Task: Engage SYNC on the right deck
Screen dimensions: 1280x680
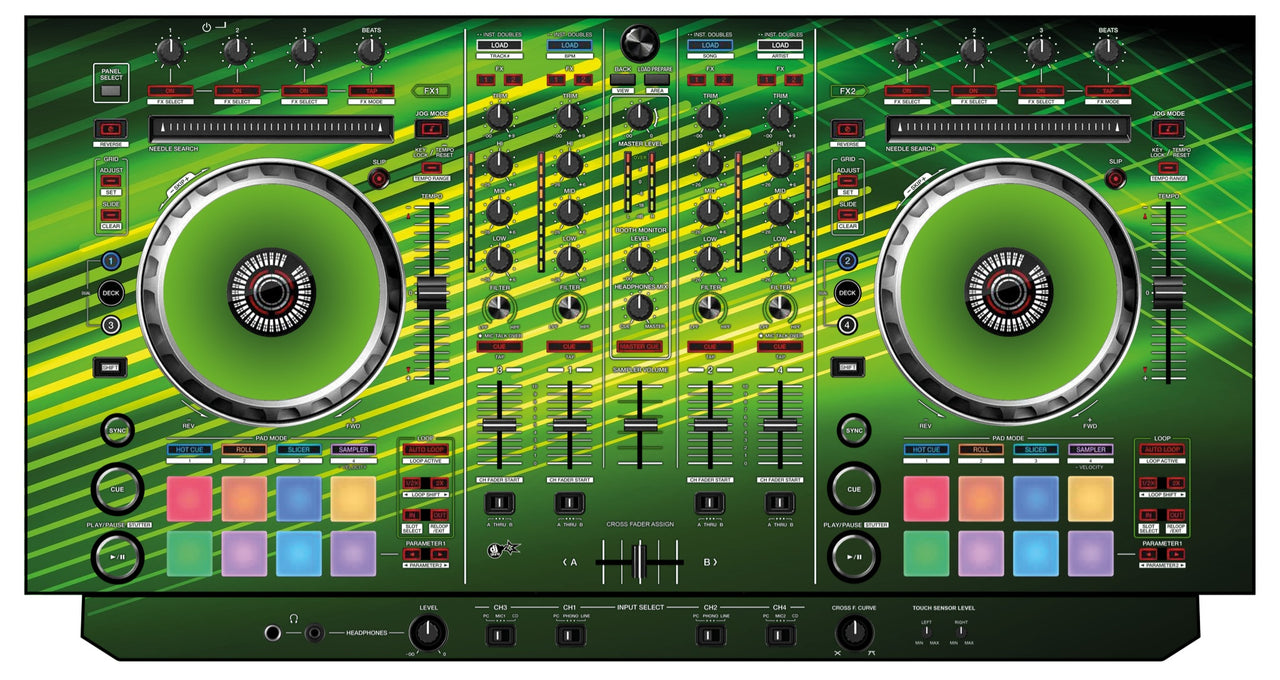Action: click(854, 429)
